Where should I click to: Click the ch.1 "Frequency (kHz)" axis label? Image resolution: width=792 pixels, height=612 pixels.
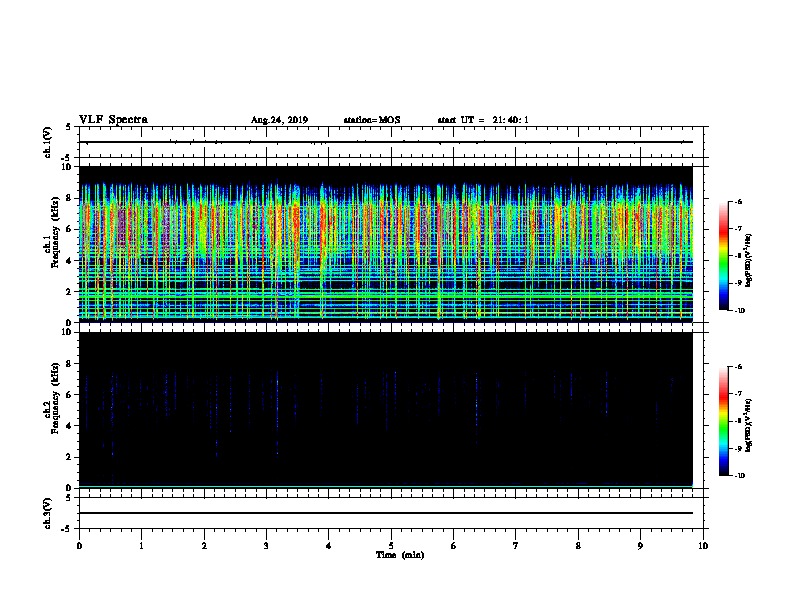point(55,232)
